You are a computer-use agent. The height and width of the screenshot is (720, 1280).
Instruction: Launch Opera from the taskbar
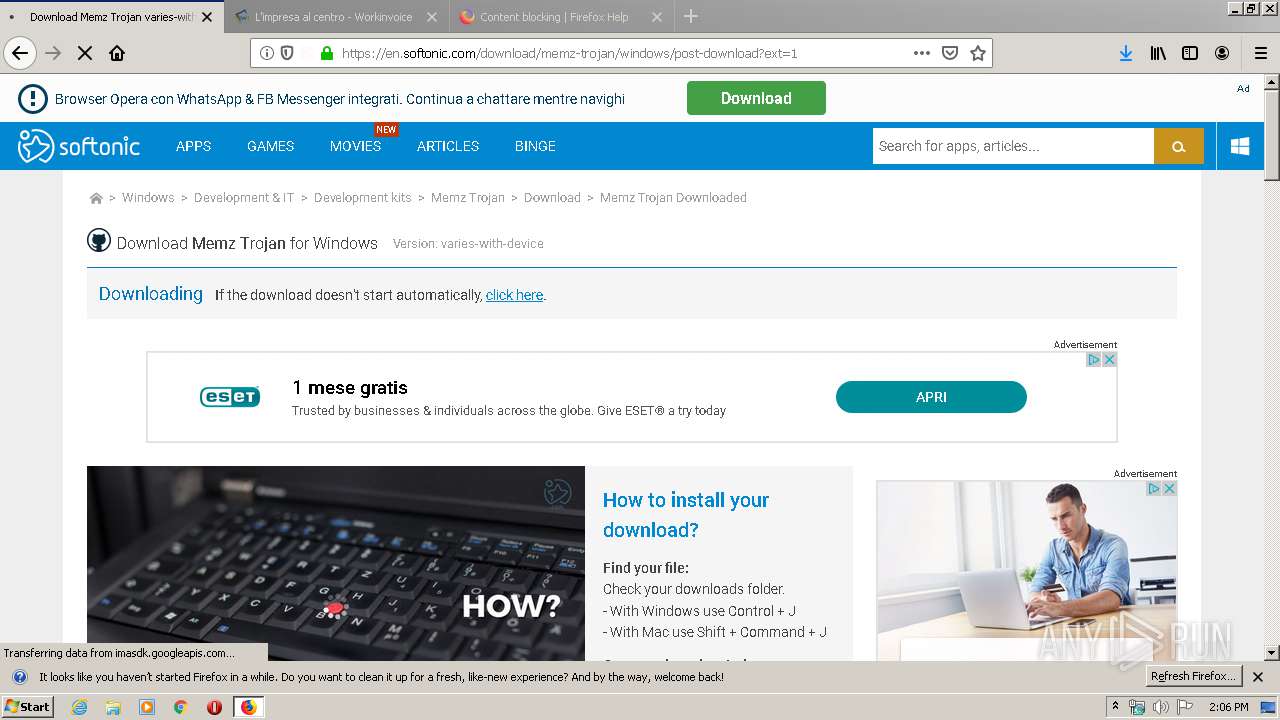(214, 707)
